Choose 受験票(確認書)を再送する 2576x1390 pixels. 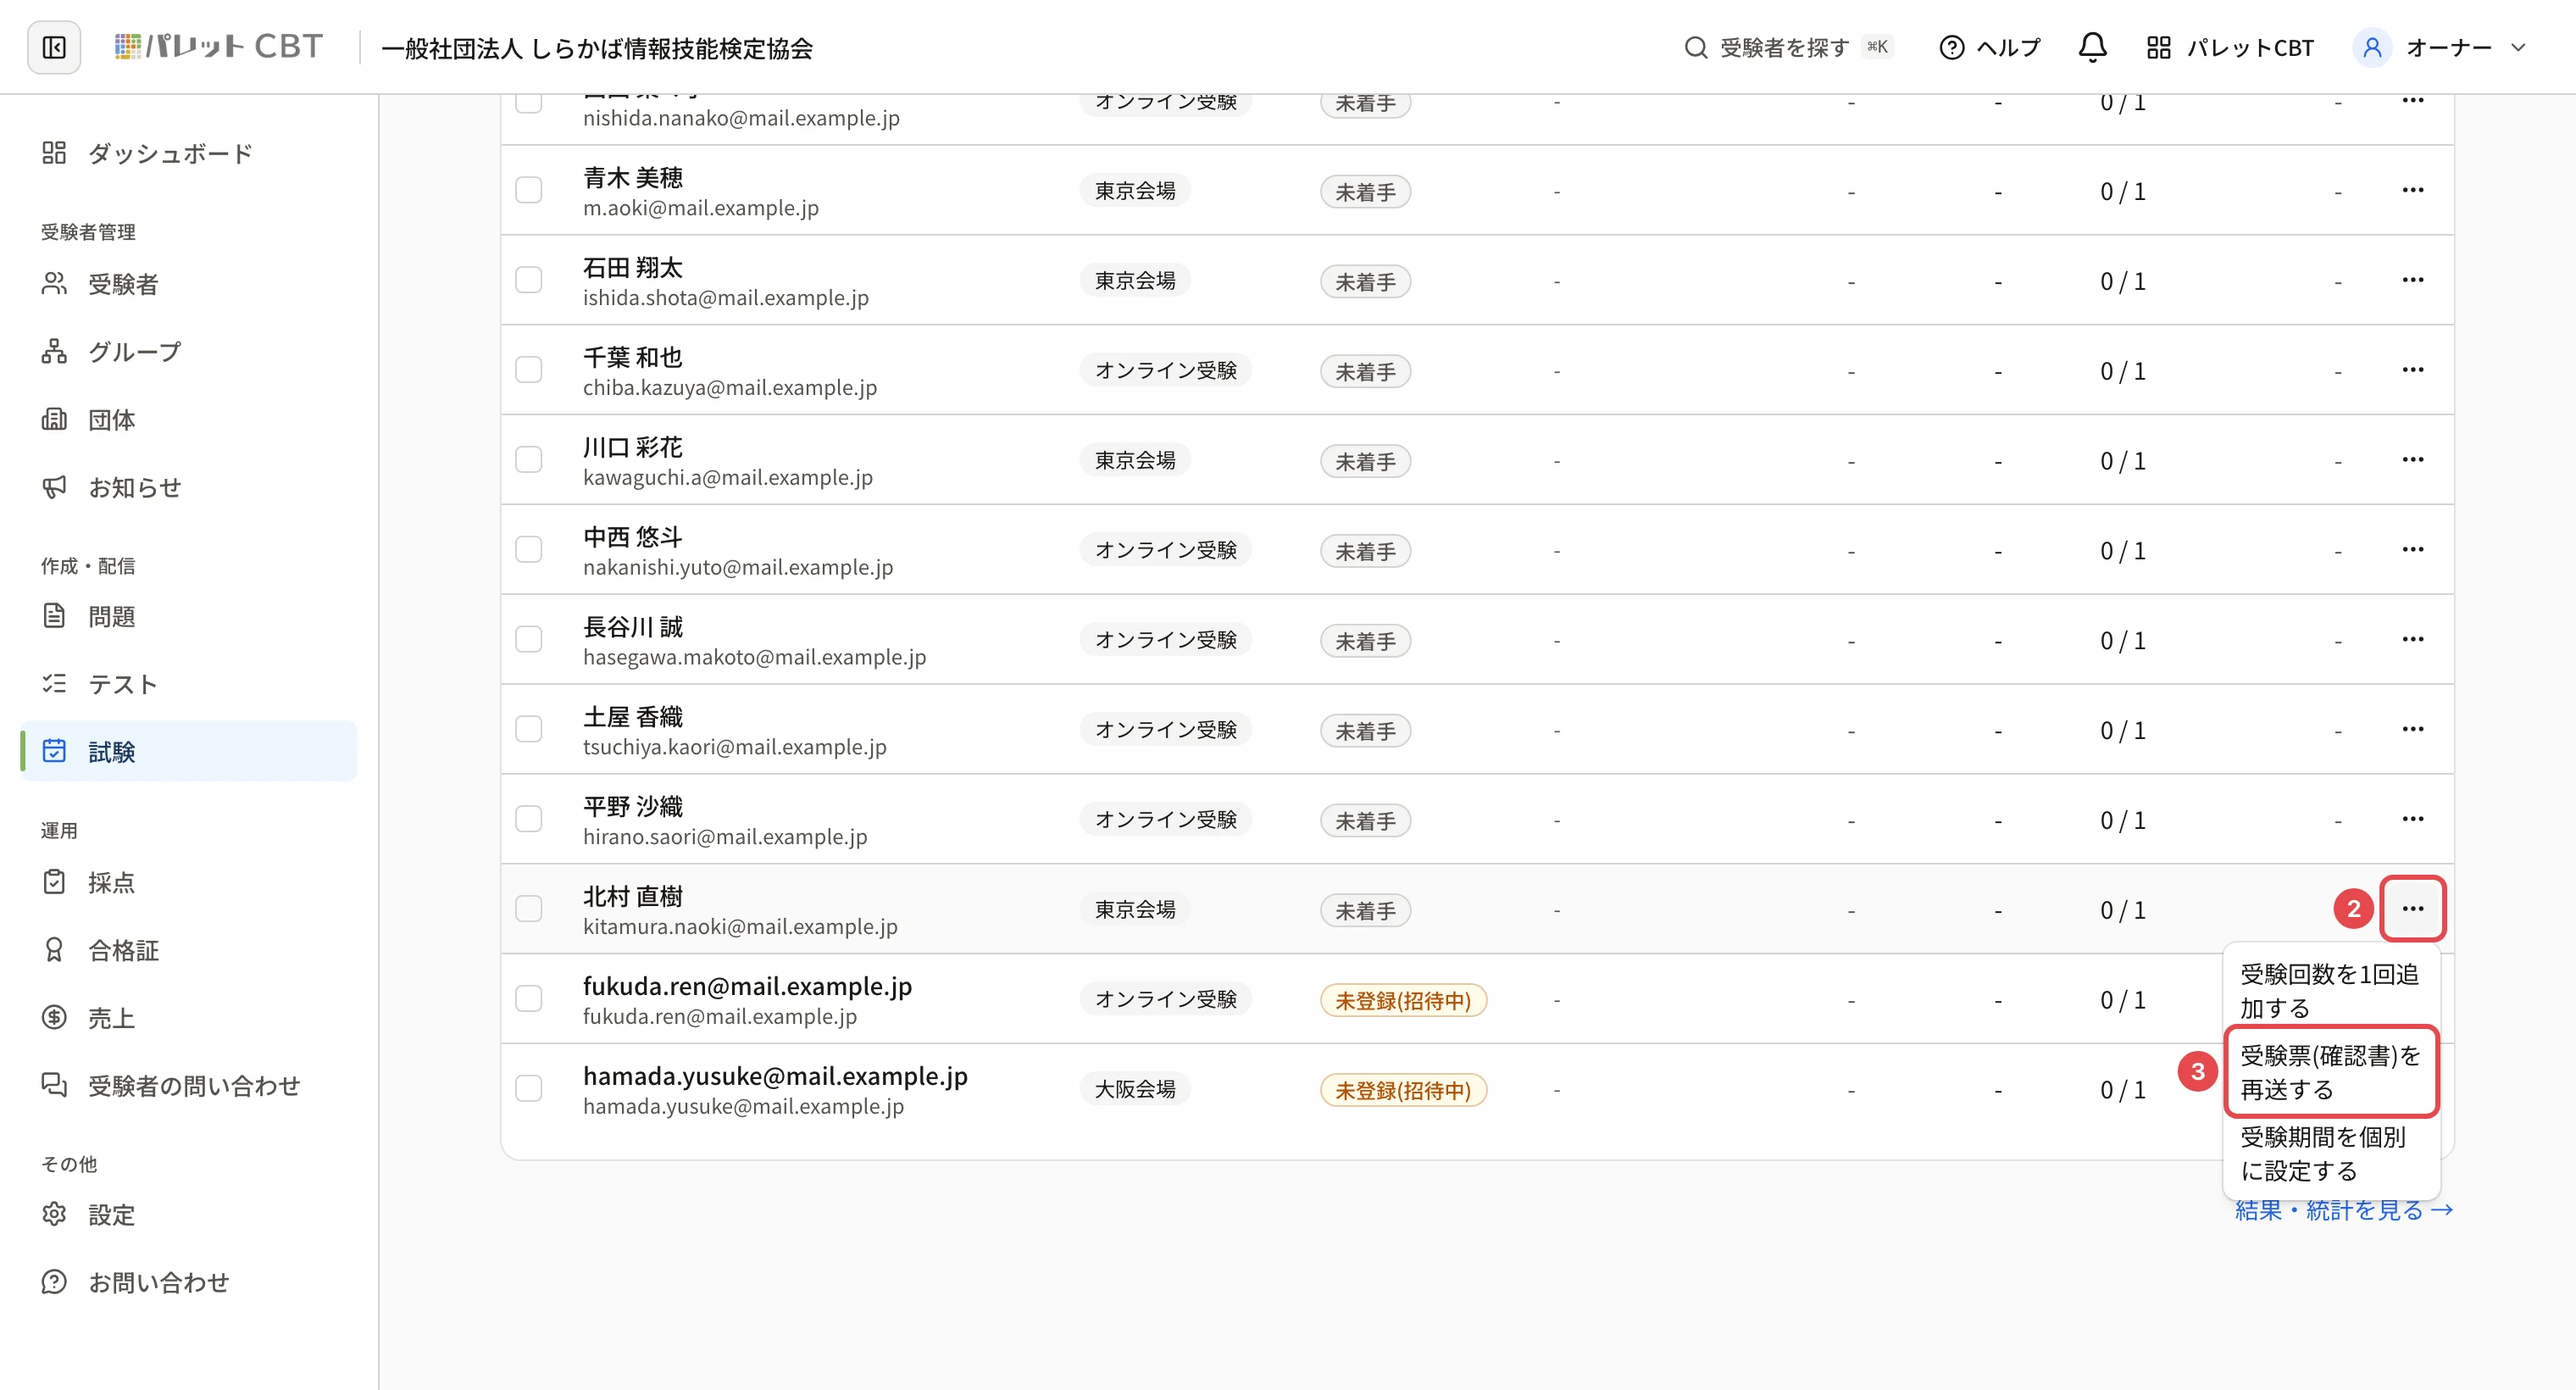point(2331,1072)
